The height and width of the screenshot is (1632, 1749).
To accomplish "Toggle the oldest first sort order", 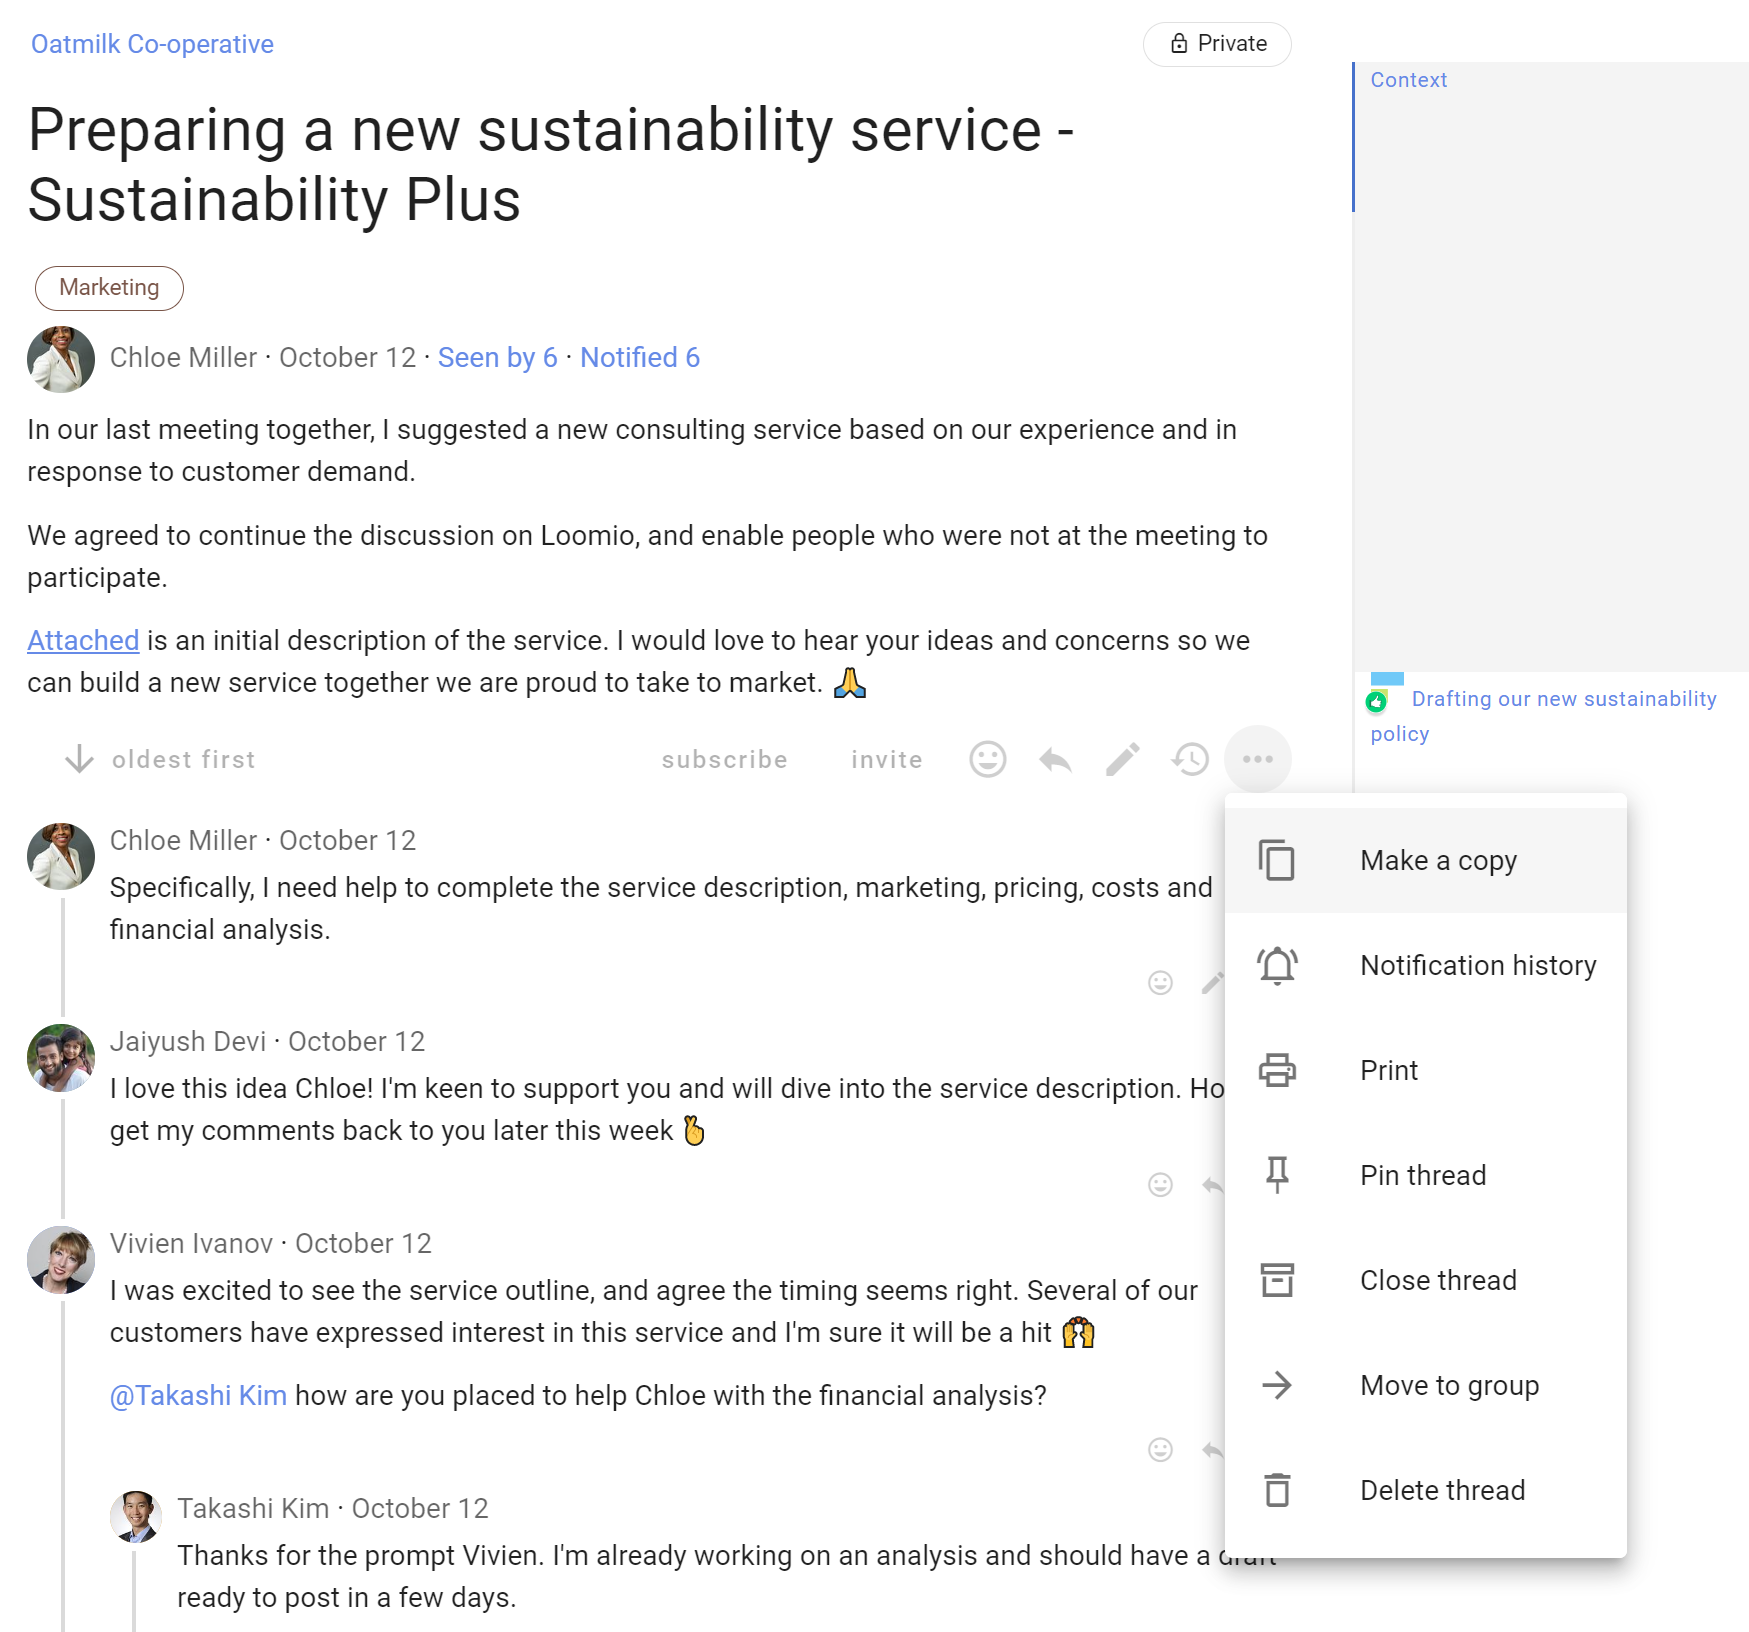I will tap(160, 759).
